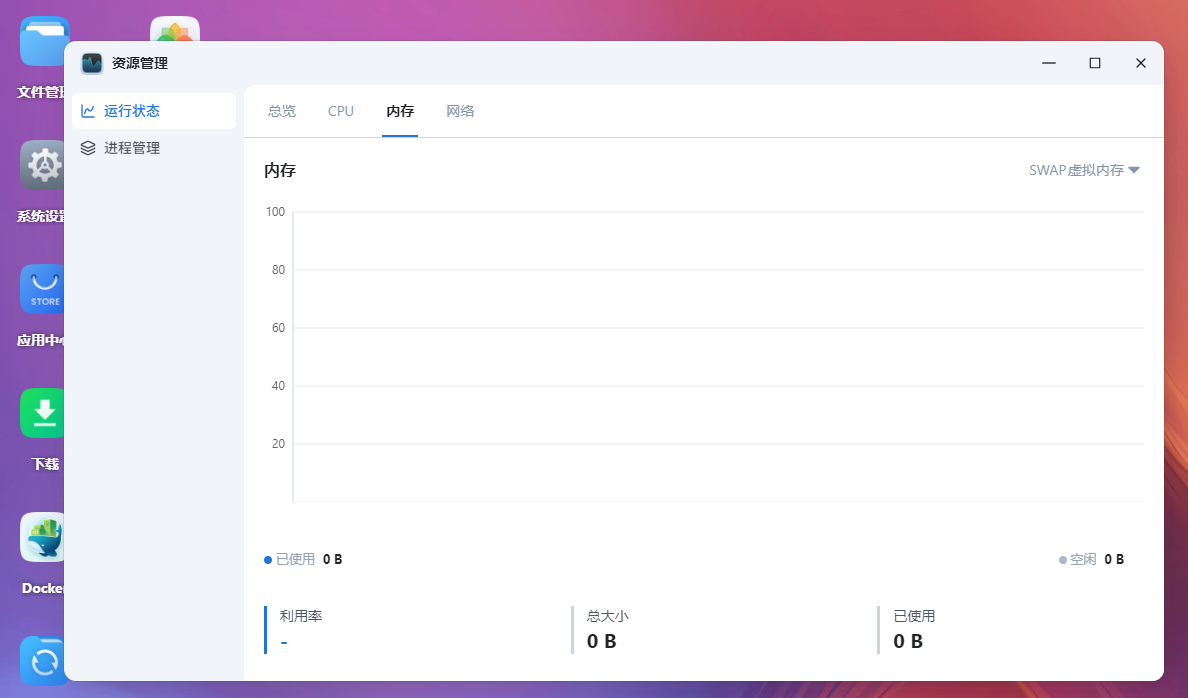The image size is (1188, 698).
Task: Open 系统设置 gear icon on desktop
Action: (x=43, y=166)
